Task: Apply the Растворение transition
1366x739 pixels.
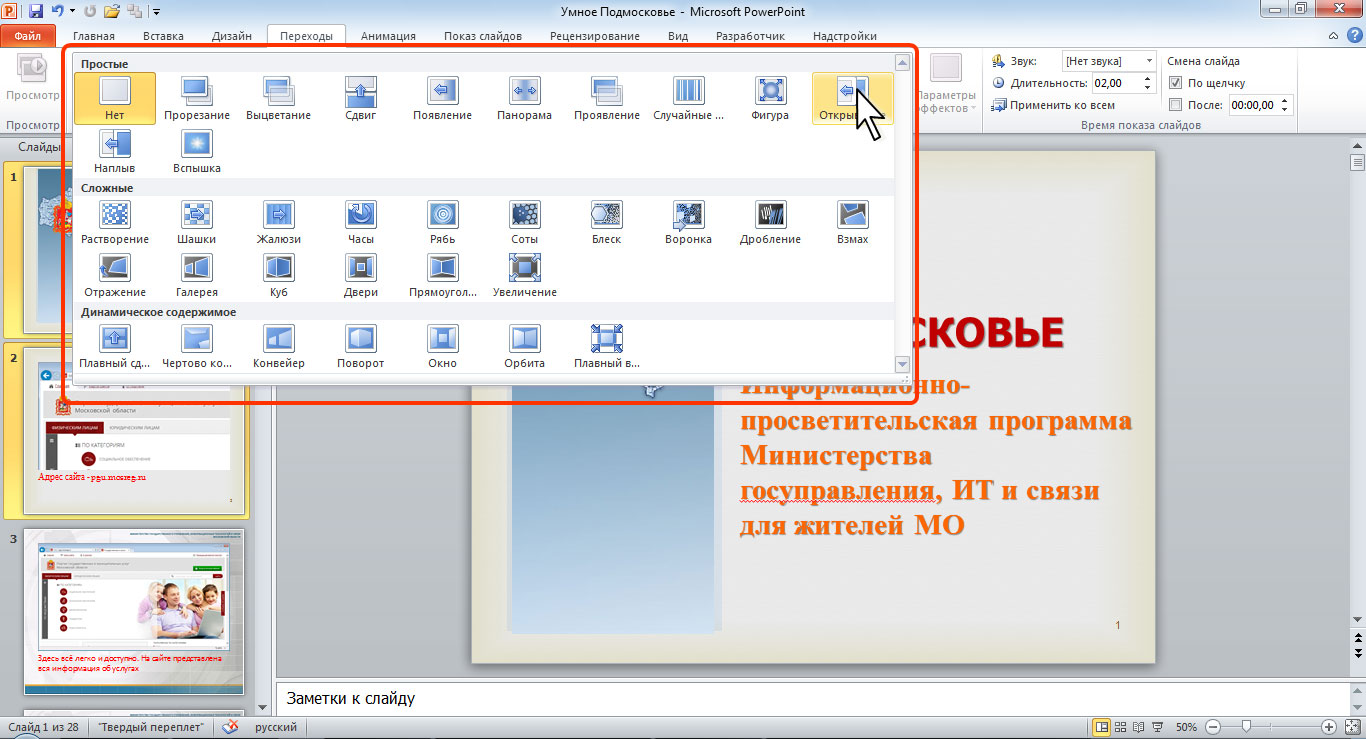Action: tap(115, 222)
